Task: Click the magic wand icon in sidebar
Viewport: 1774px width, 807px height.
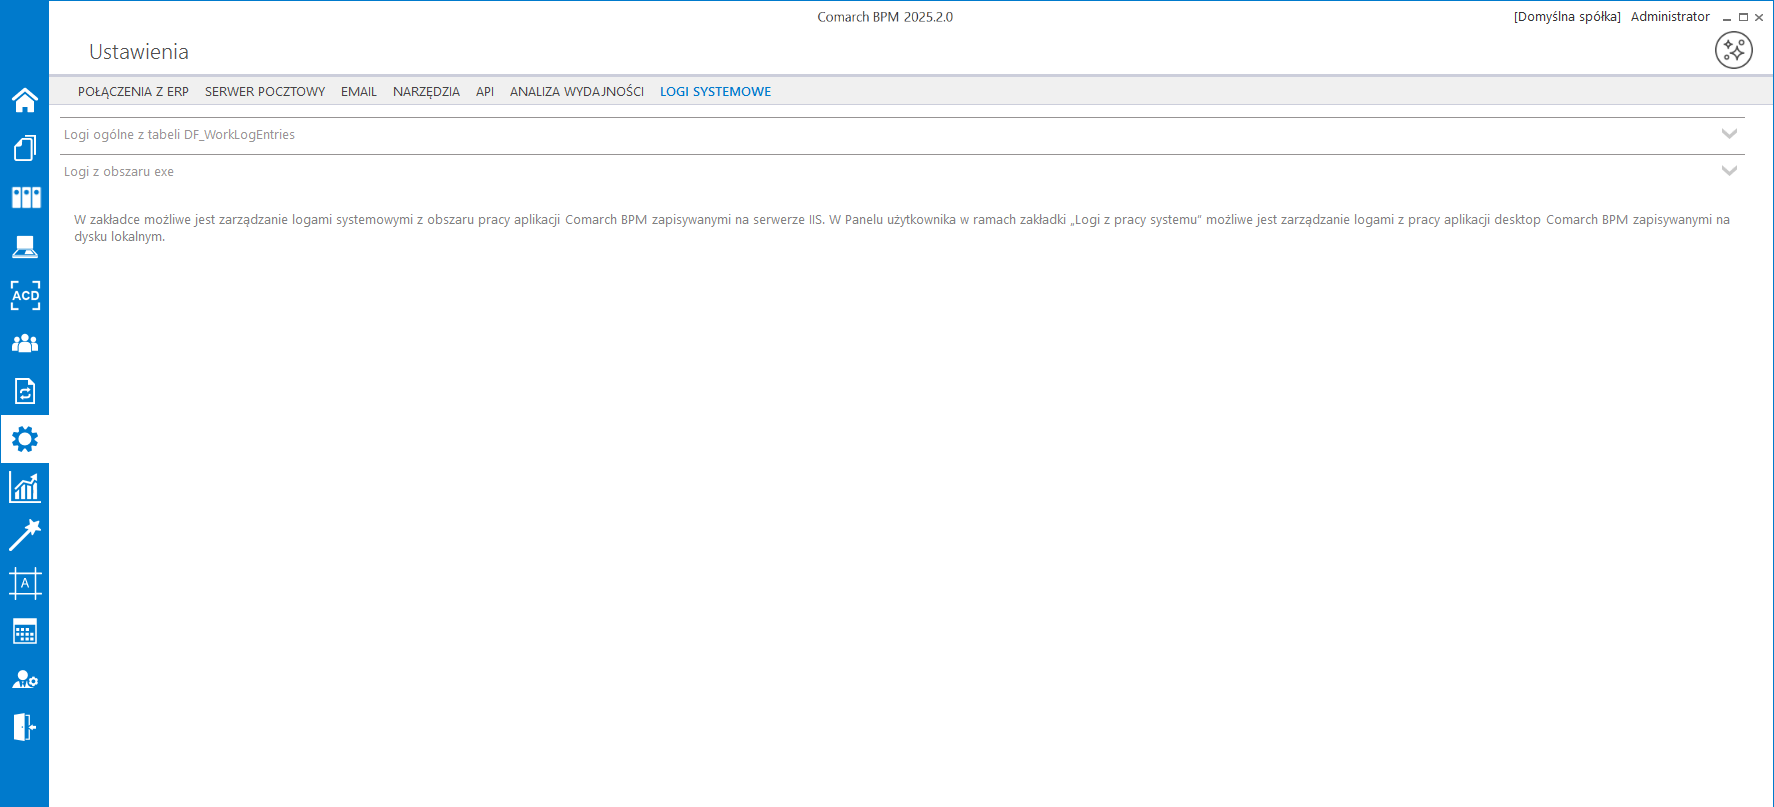Action: pyautogui.click(x=25, y=535)
